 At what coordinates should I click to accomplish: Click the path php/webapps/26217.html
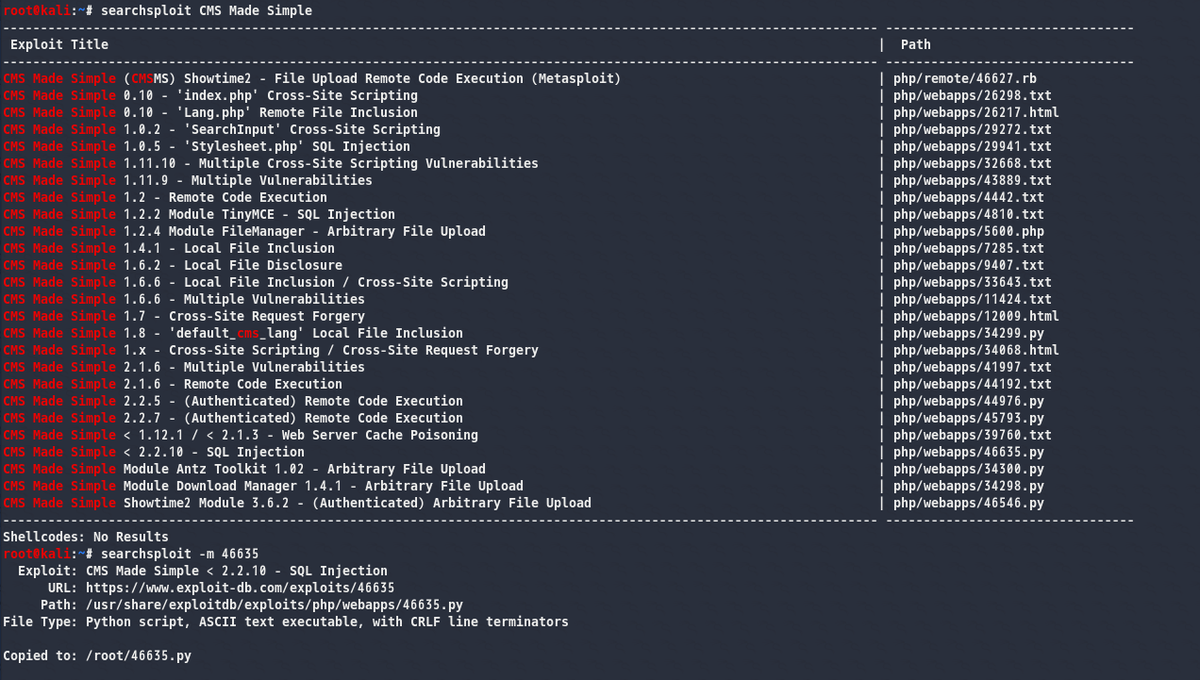976,112
